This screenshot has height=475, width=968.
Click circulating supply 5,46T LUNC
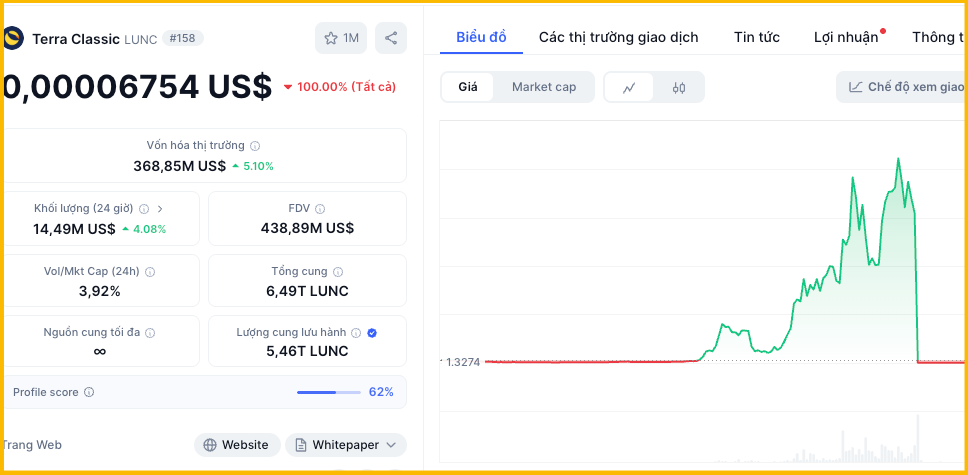pos(307,351)
